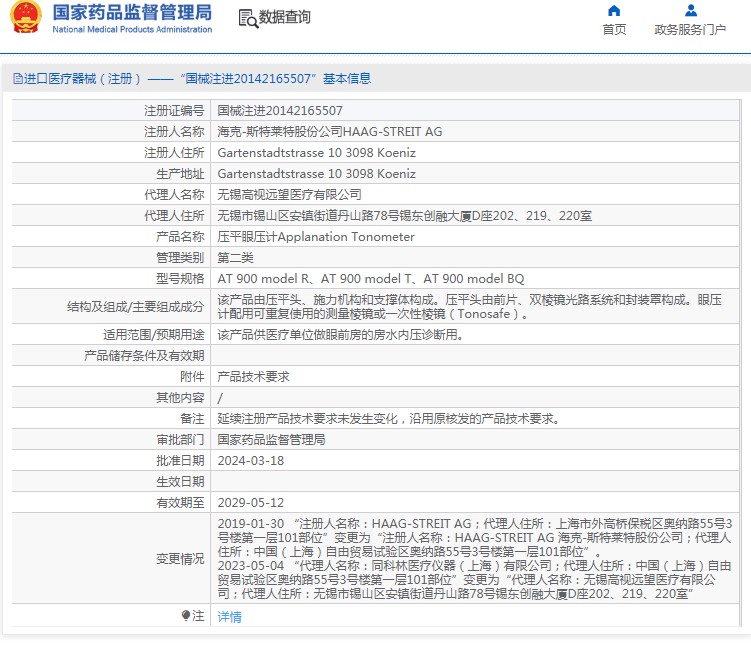Click the 注册证编号 row label

(174, 111)
